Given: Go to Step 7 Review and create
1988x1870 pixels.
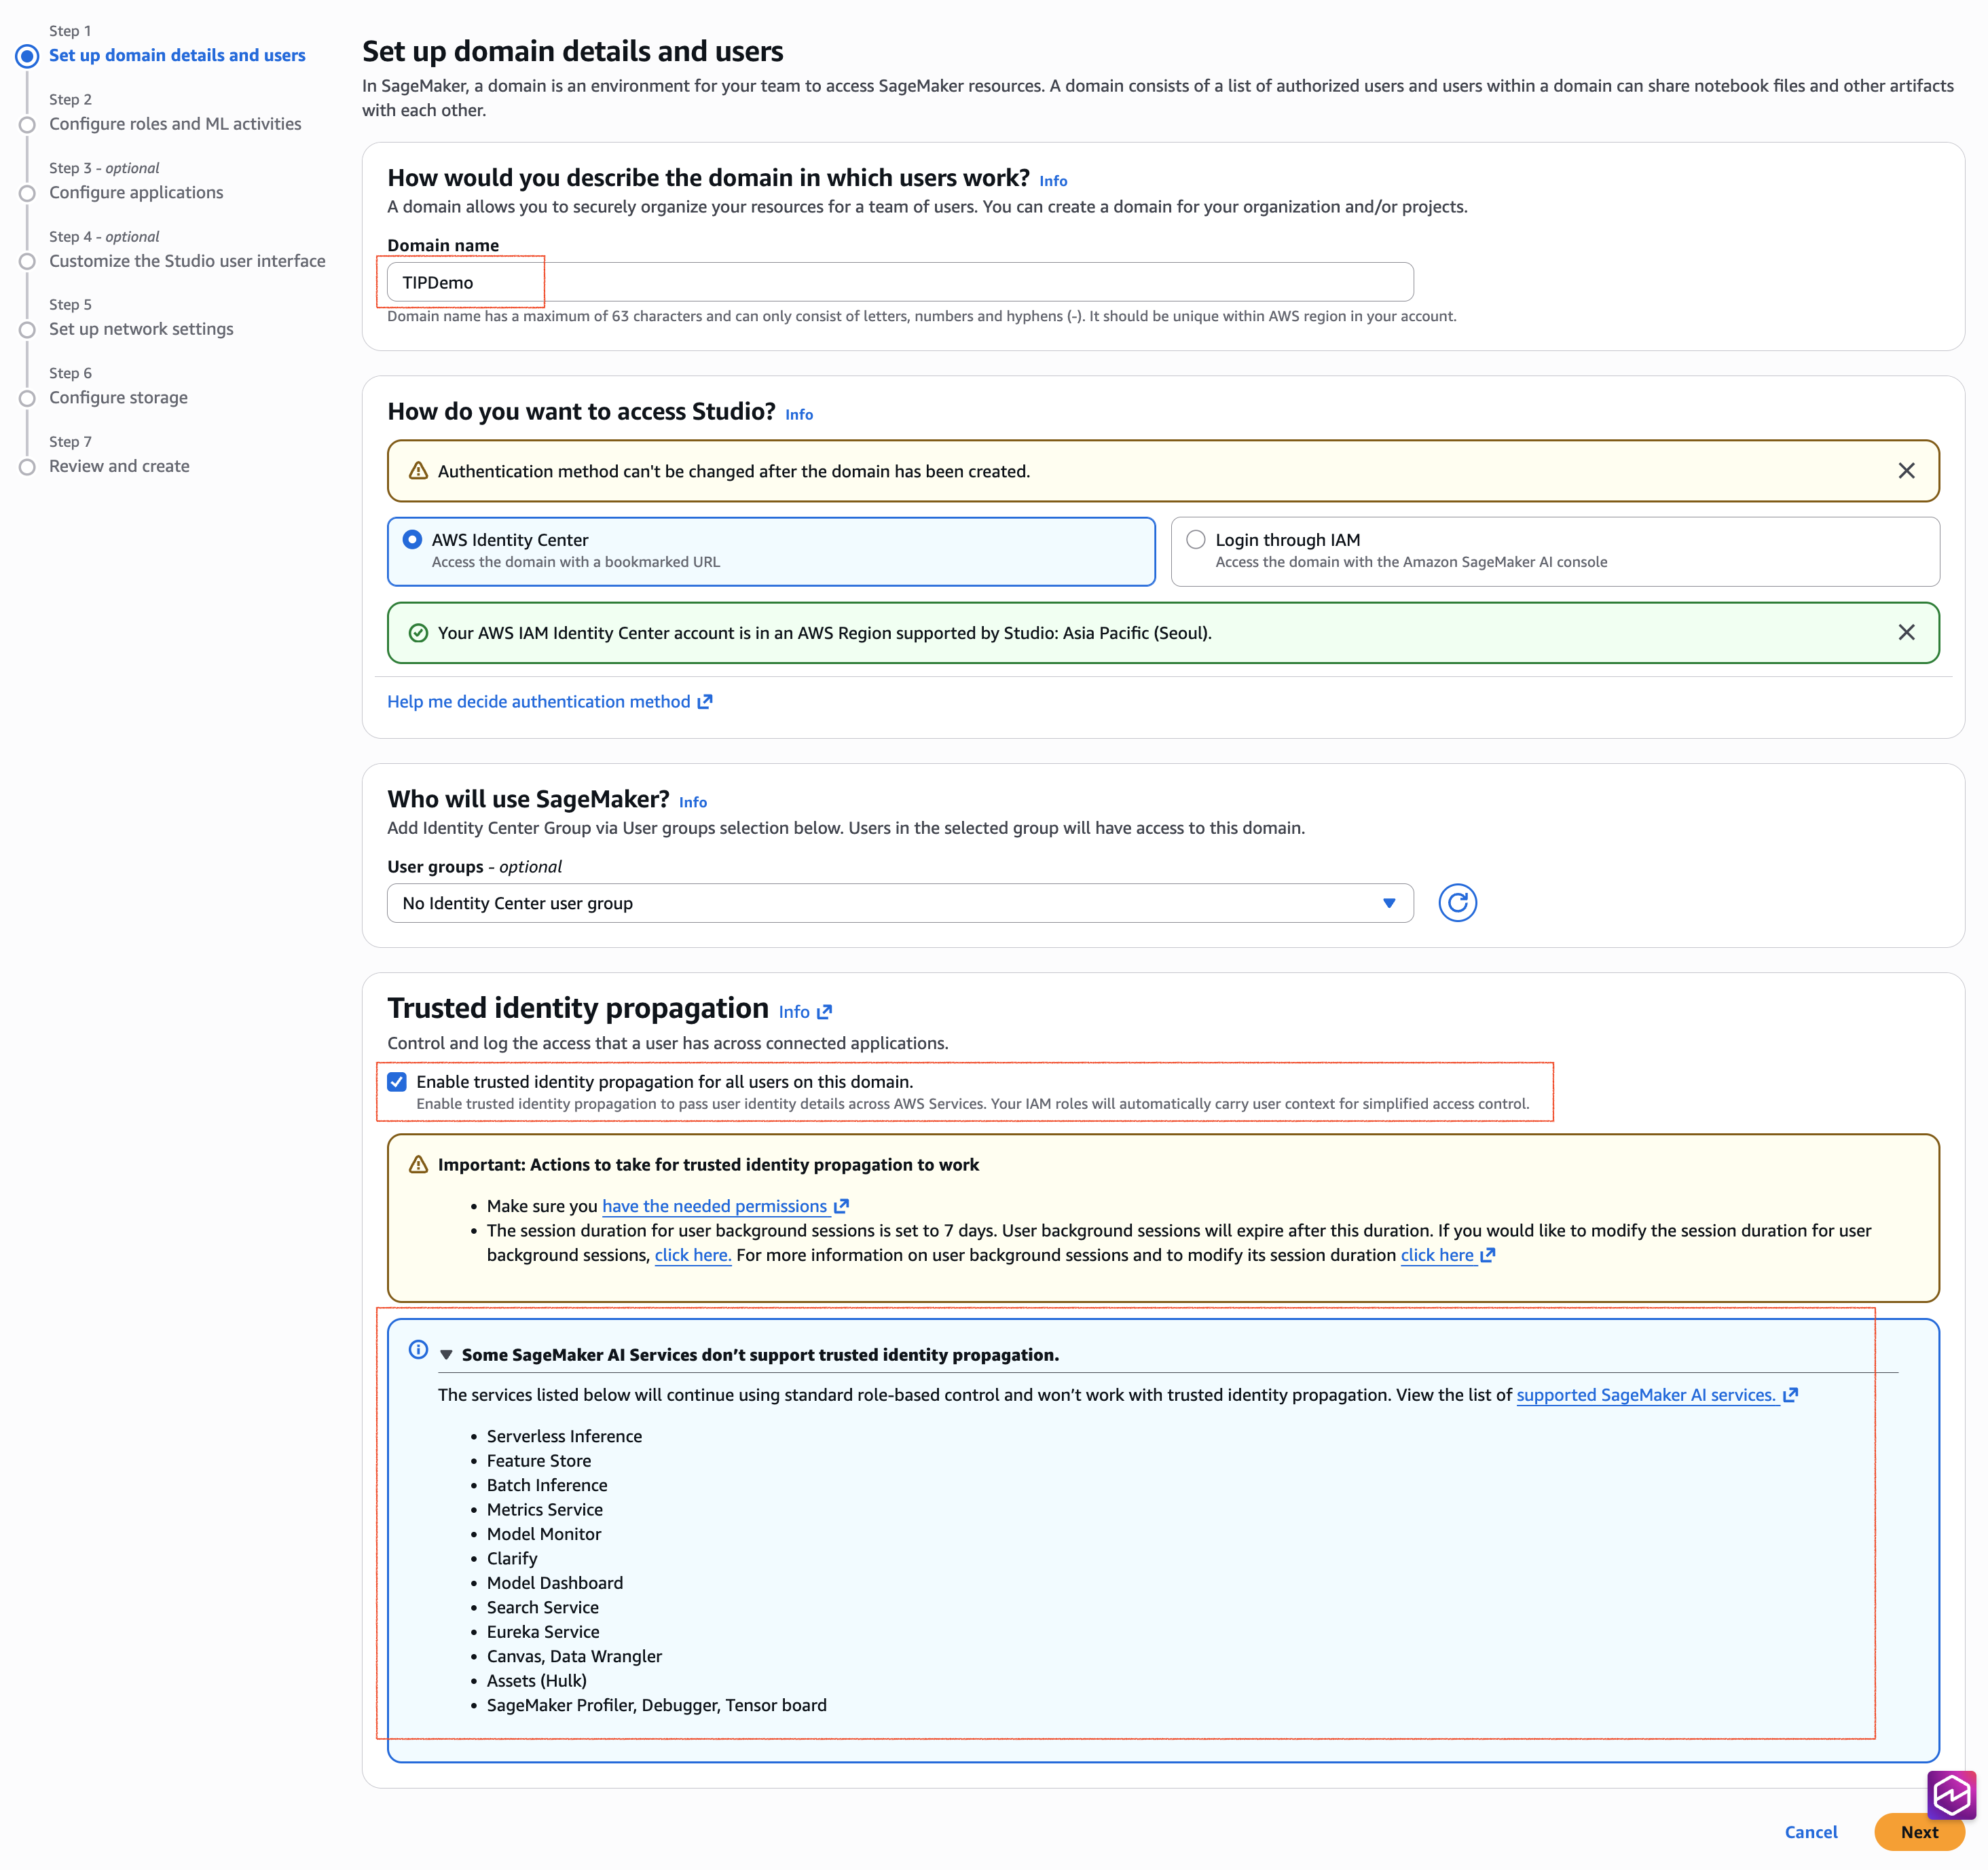Looking at the screenshot, I should [x=119, y=466].
